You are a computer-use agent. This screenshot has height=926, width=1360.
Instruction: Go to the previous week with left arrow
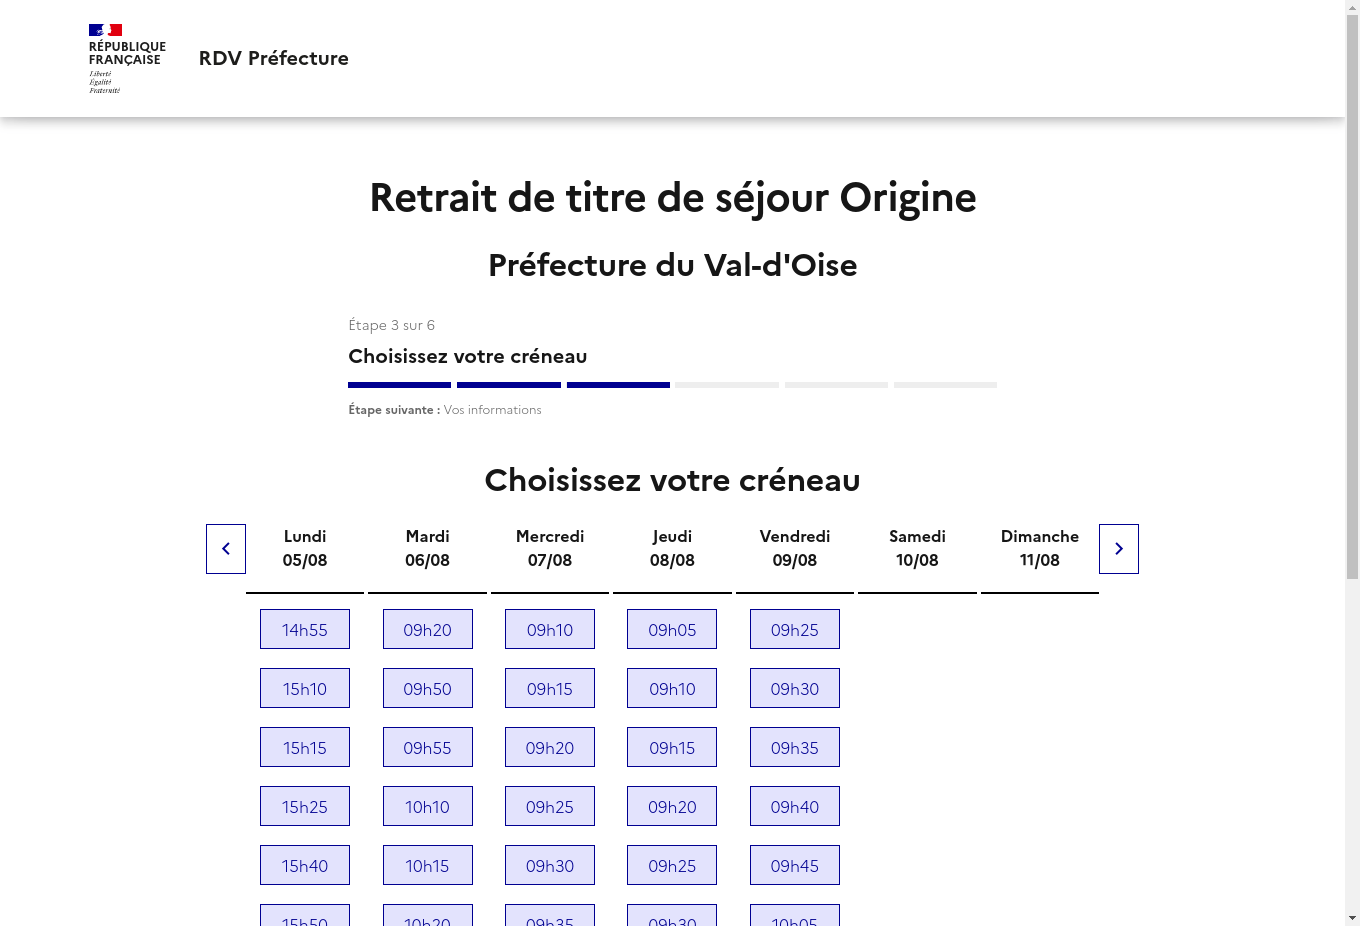226,549
